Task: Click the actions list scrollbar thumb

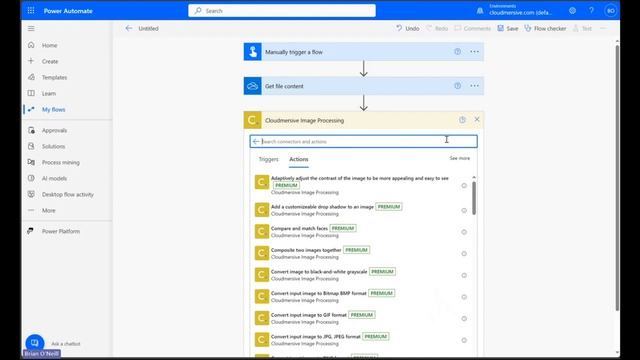Action: [474, 198]
